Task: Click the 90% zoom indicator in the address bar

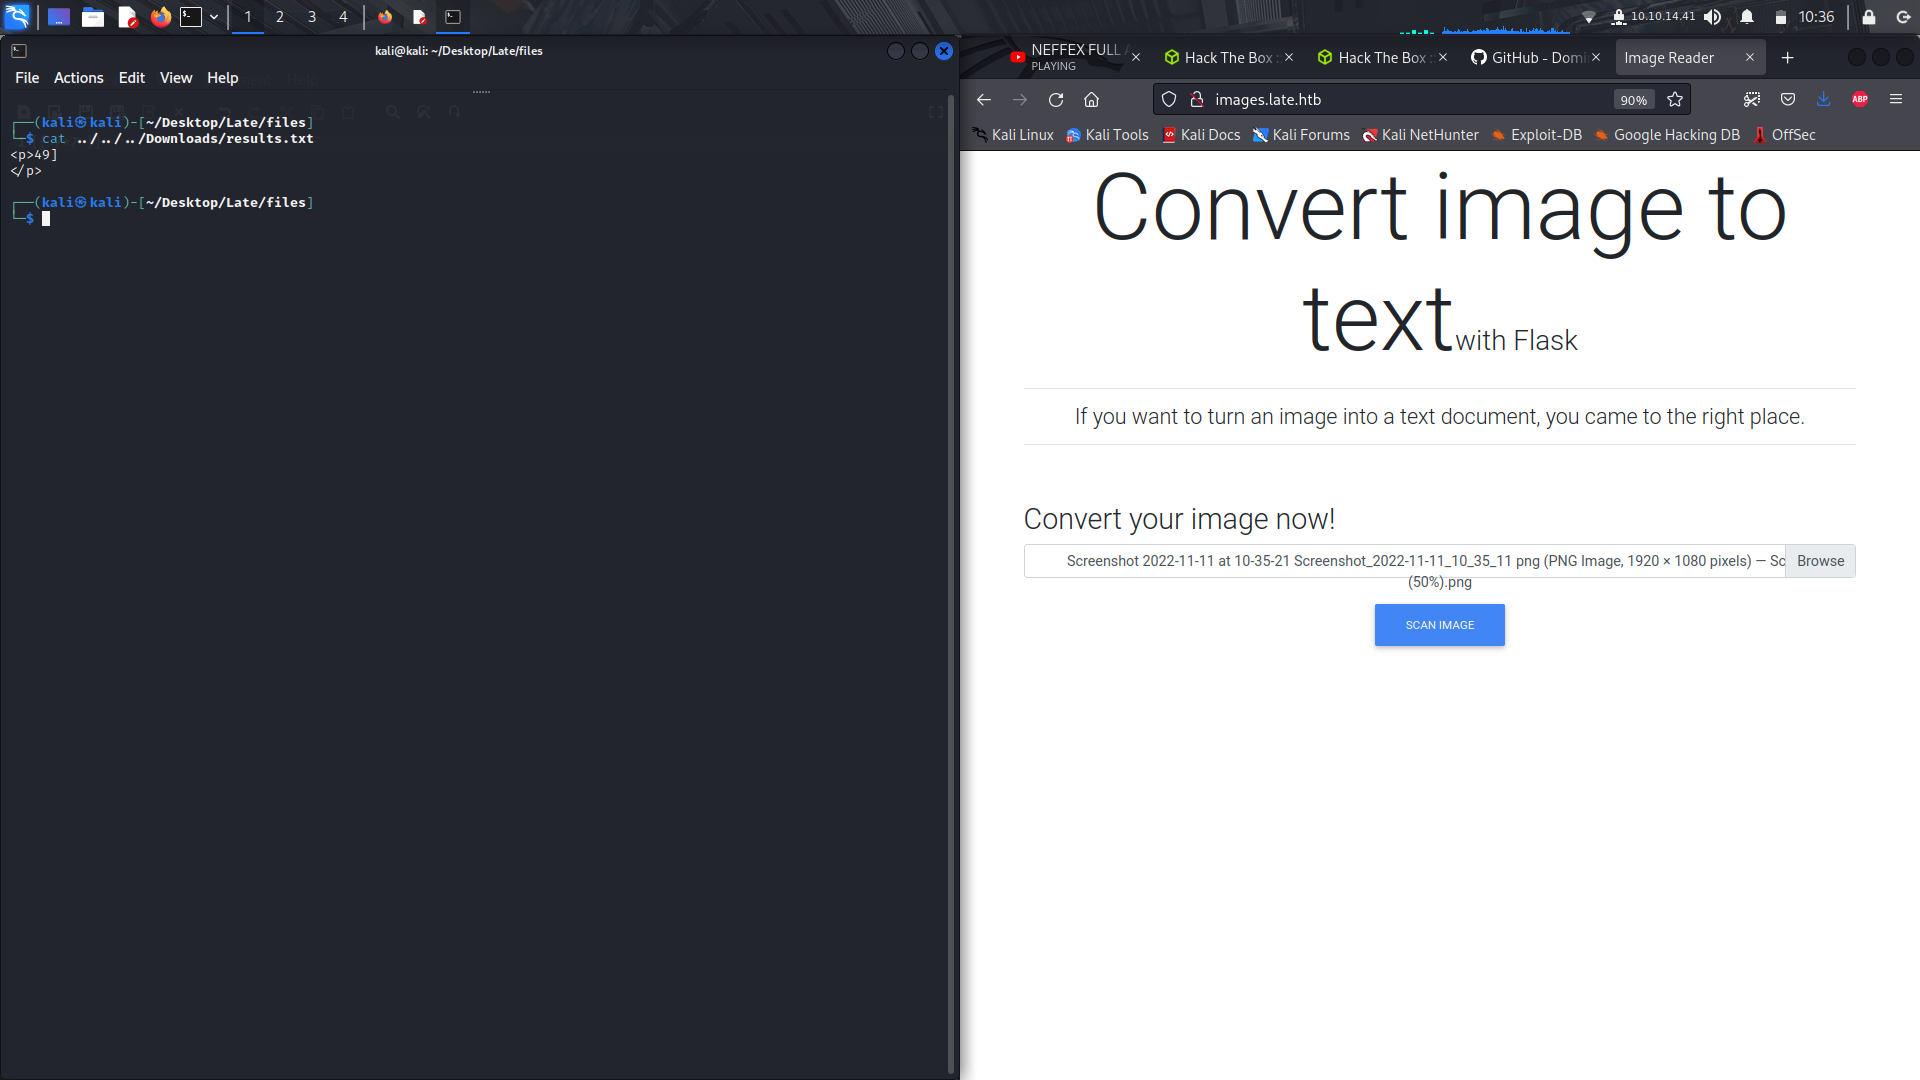Action: tap(1634, 99)
